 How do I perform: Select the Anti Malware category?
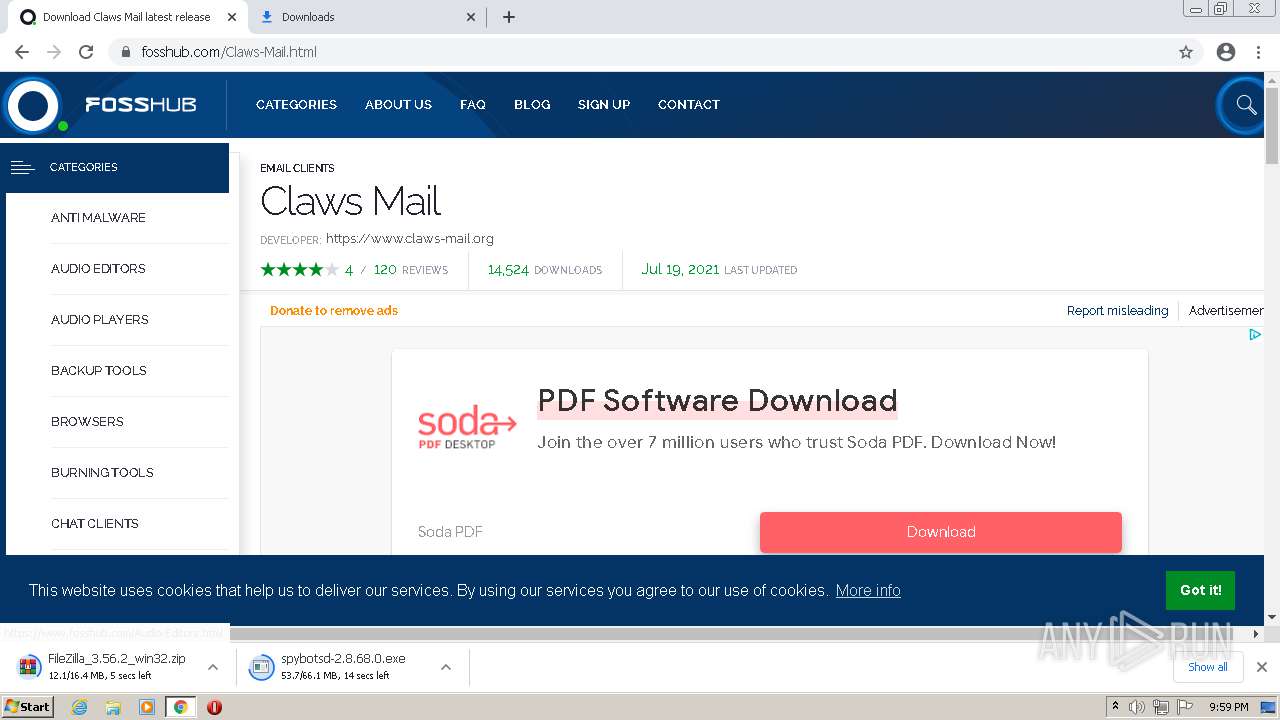(98, 217)
